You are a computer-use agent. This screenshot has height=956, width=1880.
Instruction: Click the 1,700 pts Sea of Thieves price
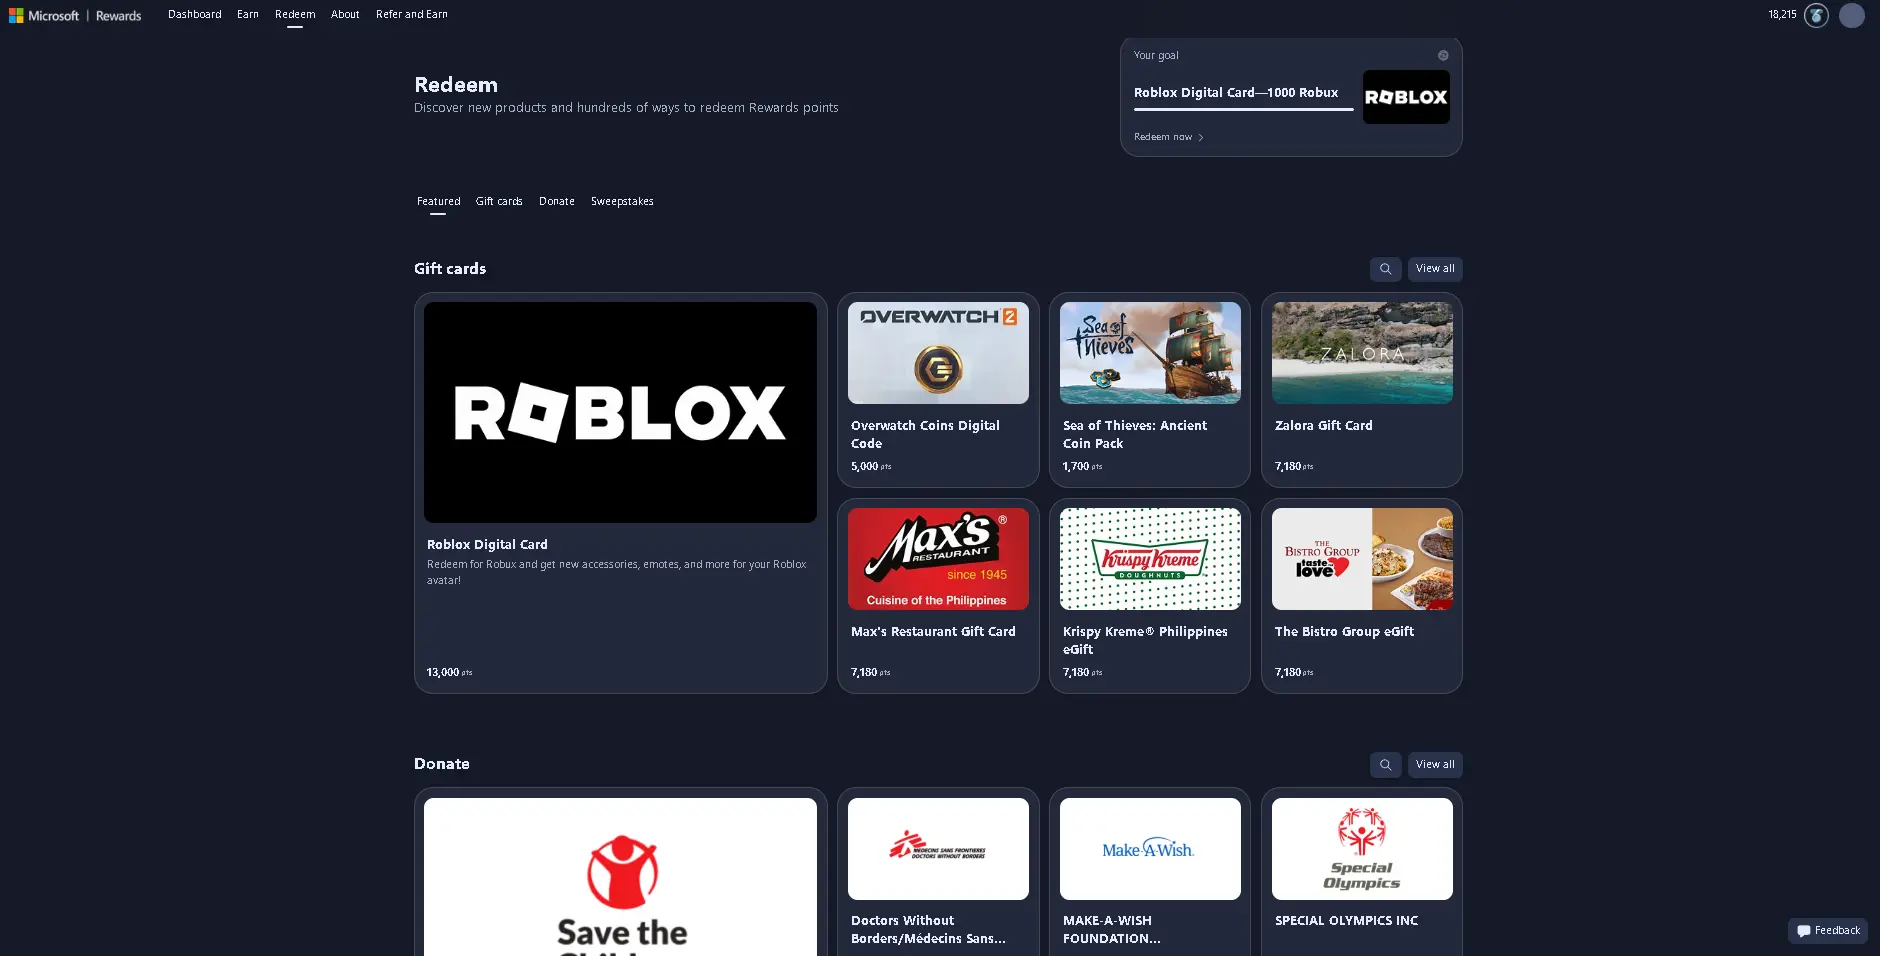pyautogui.click(x=1082, y=467)
